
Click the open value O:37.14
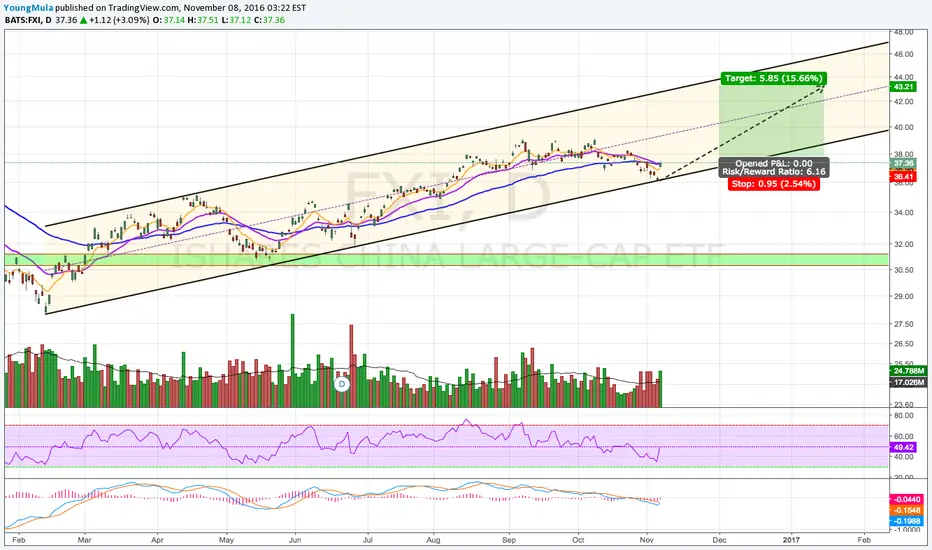pos(169,20)
